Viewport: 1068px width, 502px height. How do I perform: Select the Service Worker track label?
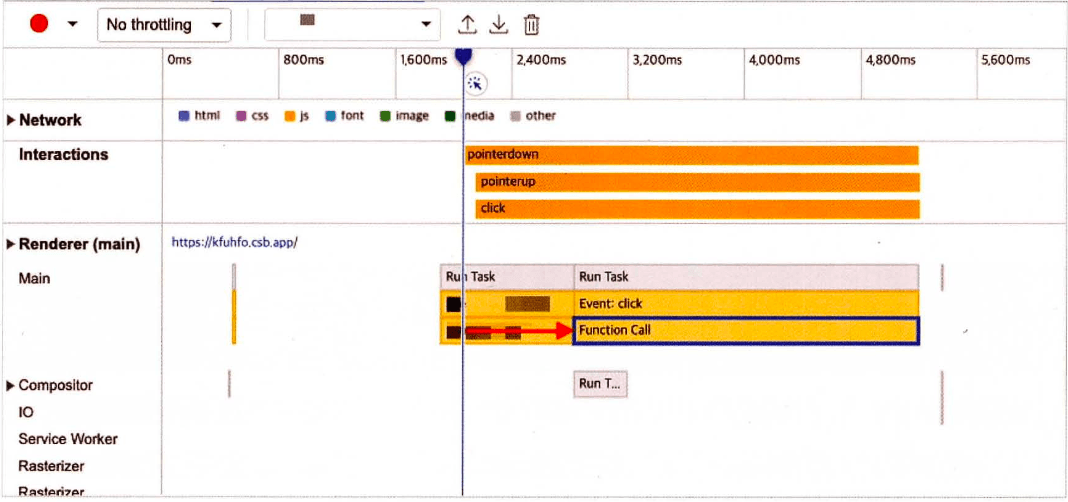68,439
